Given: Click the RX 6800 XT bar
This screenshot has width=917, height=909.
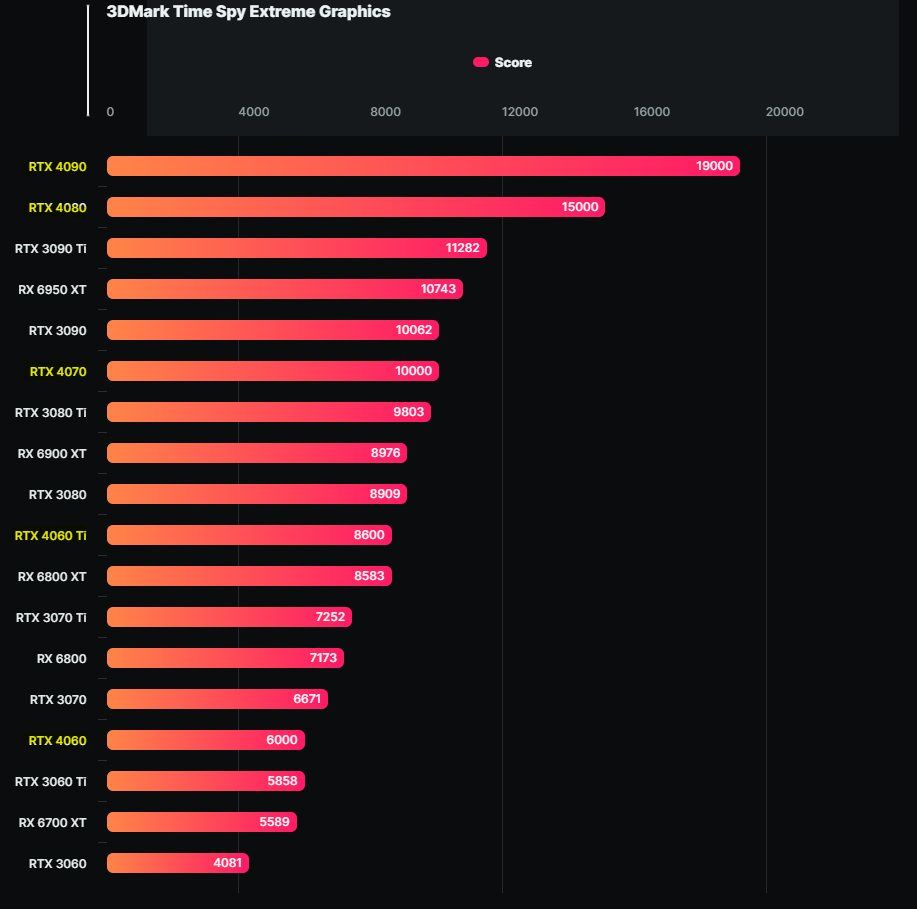Looking at the screenshot, I should (249, 576).
